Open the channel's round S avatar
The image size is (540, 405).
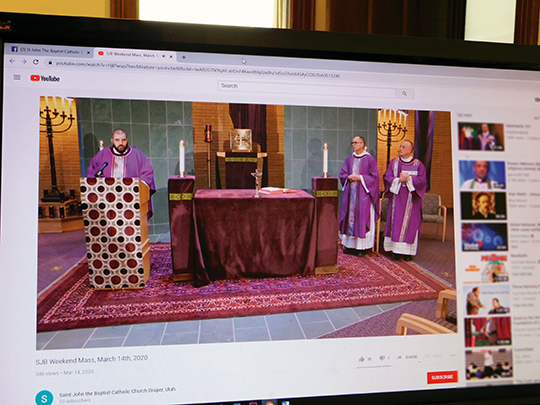(x=44, y=398)
